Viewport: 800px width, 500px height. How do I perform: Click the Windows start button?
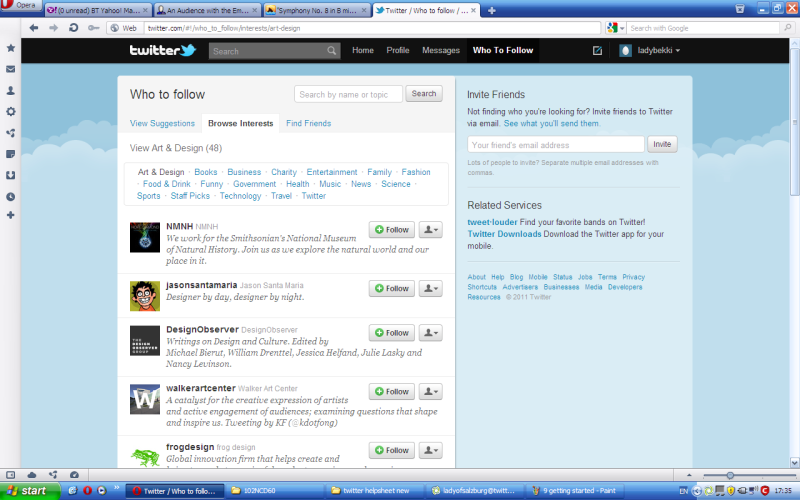click(30, 491)
